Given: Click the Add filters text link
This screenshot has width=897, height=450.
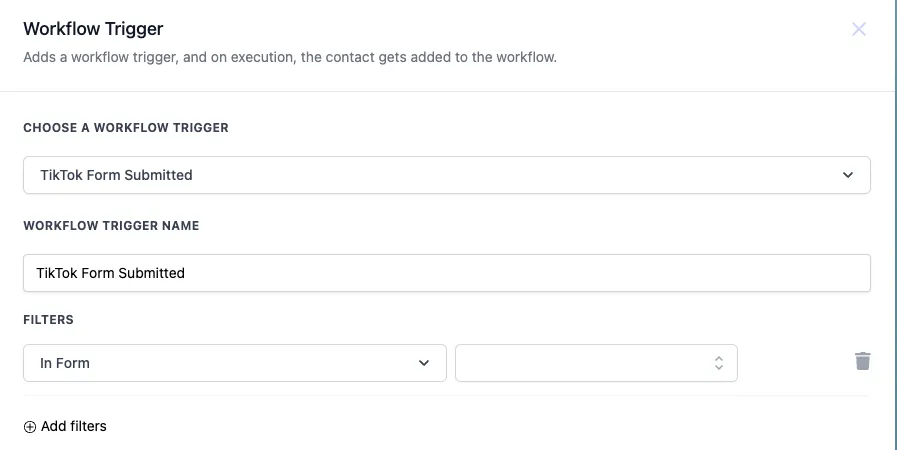Looking at the screenshot, I should [x=74, y=427].
